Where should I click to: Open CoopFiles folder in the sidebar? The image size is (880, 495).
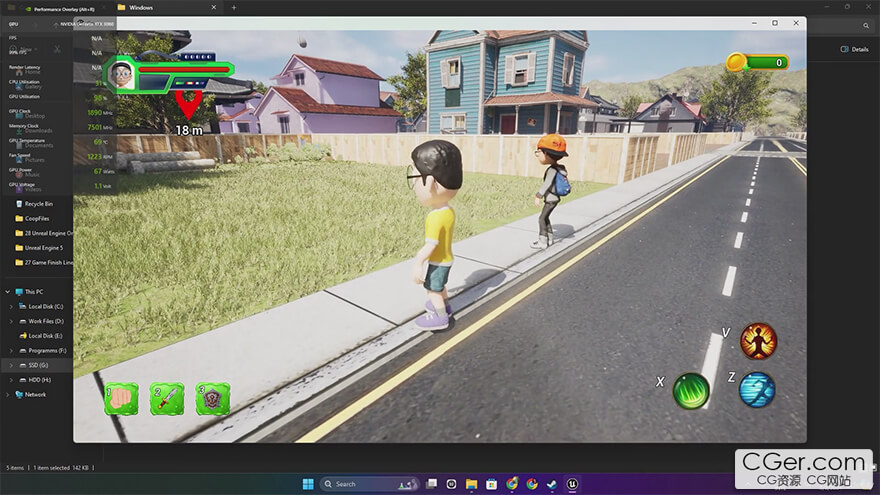click(32, 218)
